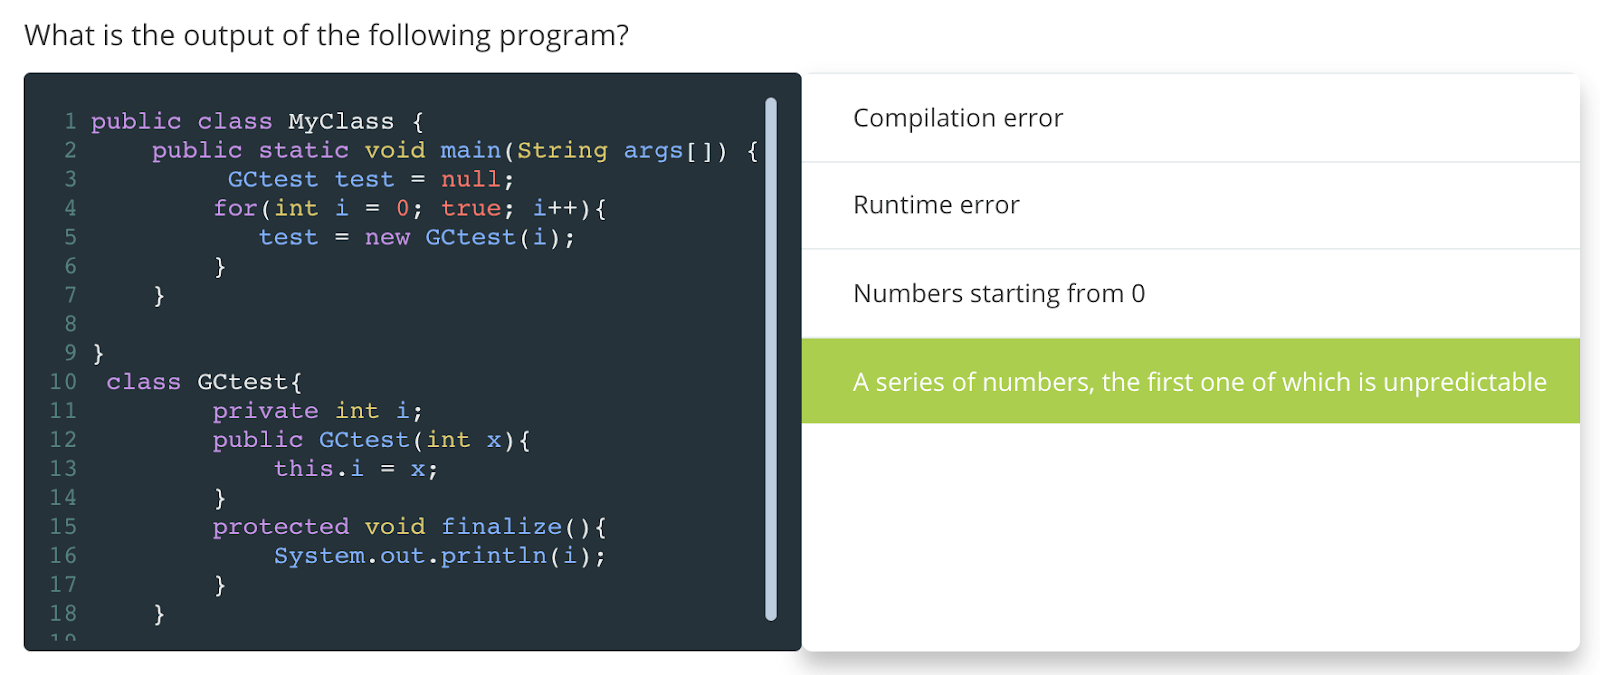Click the question text above the code

[x=326, y=35]
